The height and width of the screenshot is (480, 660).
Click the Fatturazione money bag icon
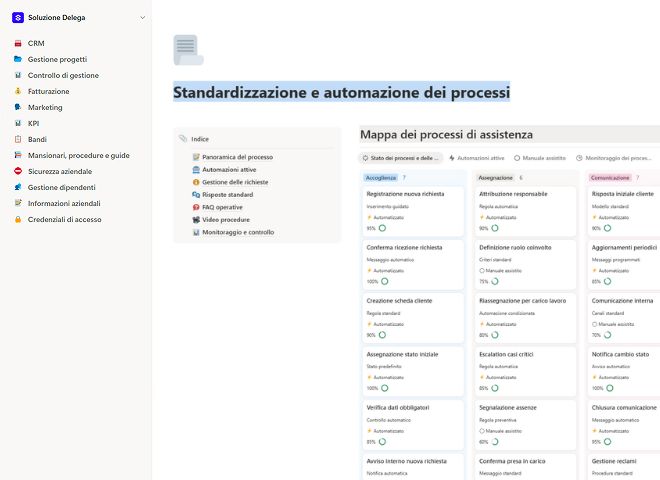[18, 91]
